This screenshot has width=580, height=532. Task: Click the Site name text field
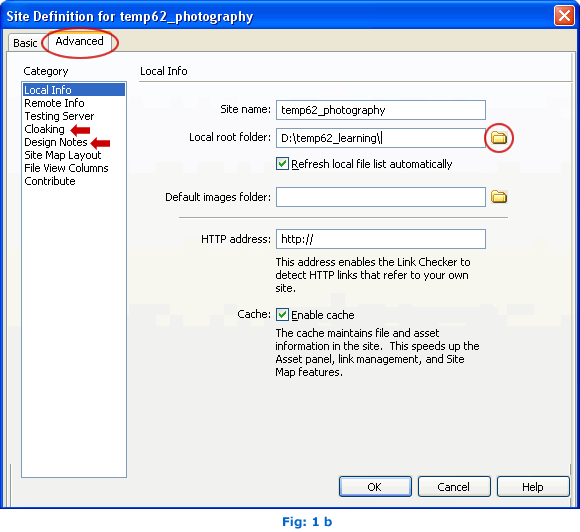tap(381, 110)
